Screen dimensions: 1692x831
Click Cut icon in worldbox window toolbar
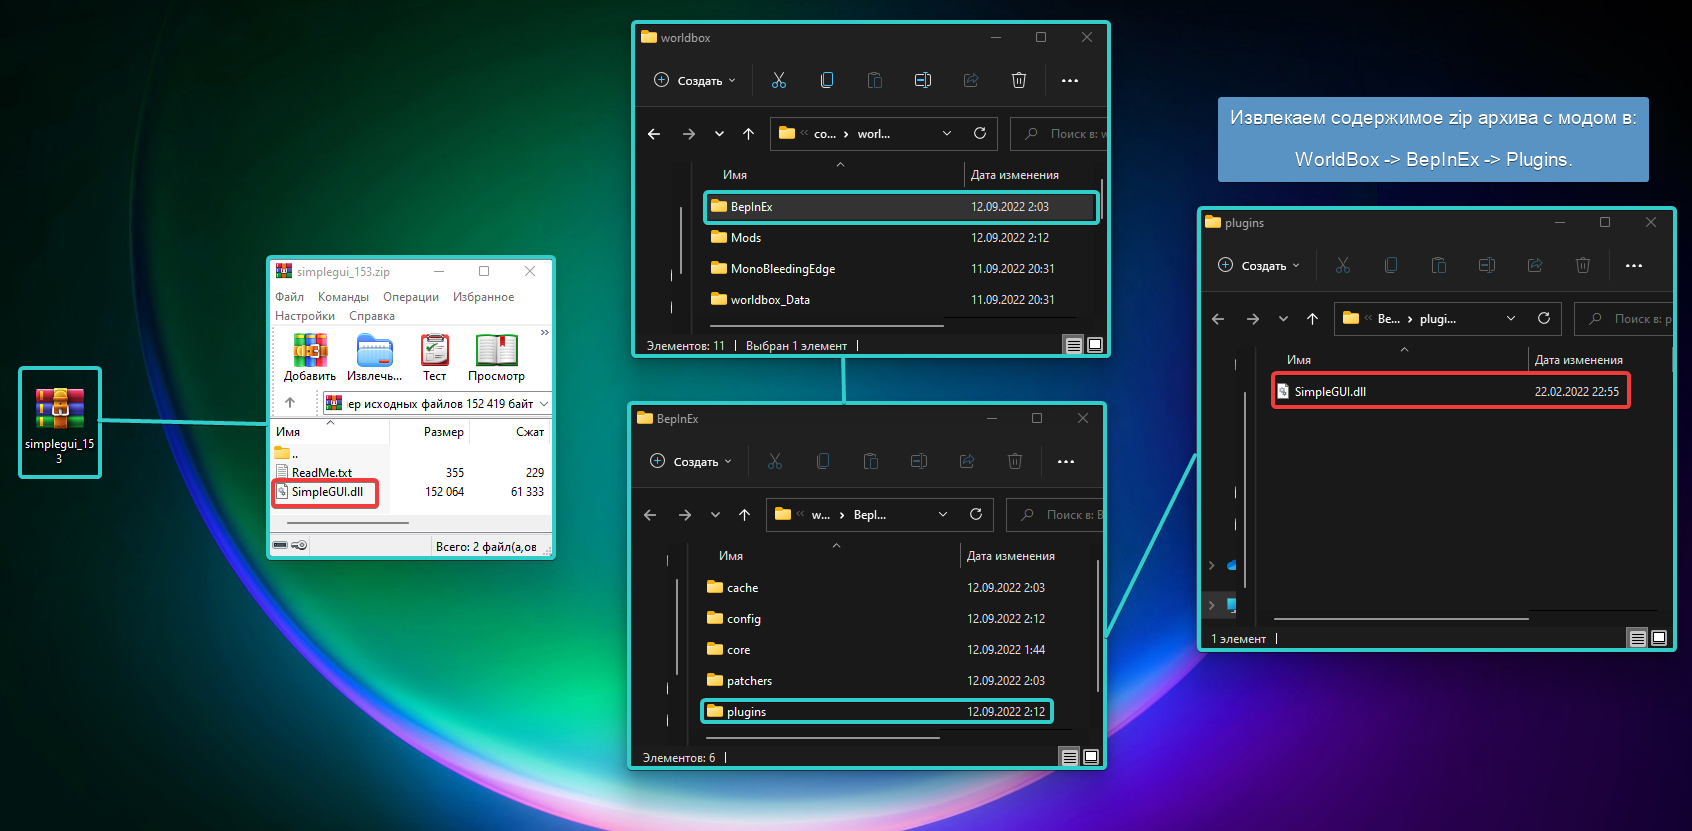779,80
